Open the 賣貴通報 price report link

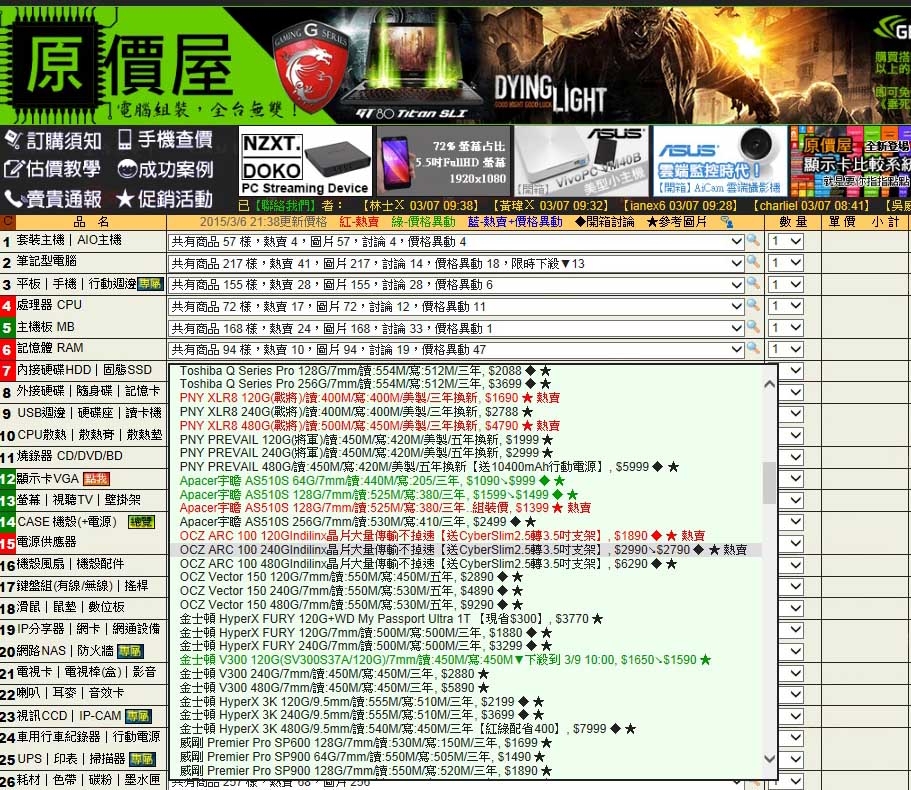(53, 199)
